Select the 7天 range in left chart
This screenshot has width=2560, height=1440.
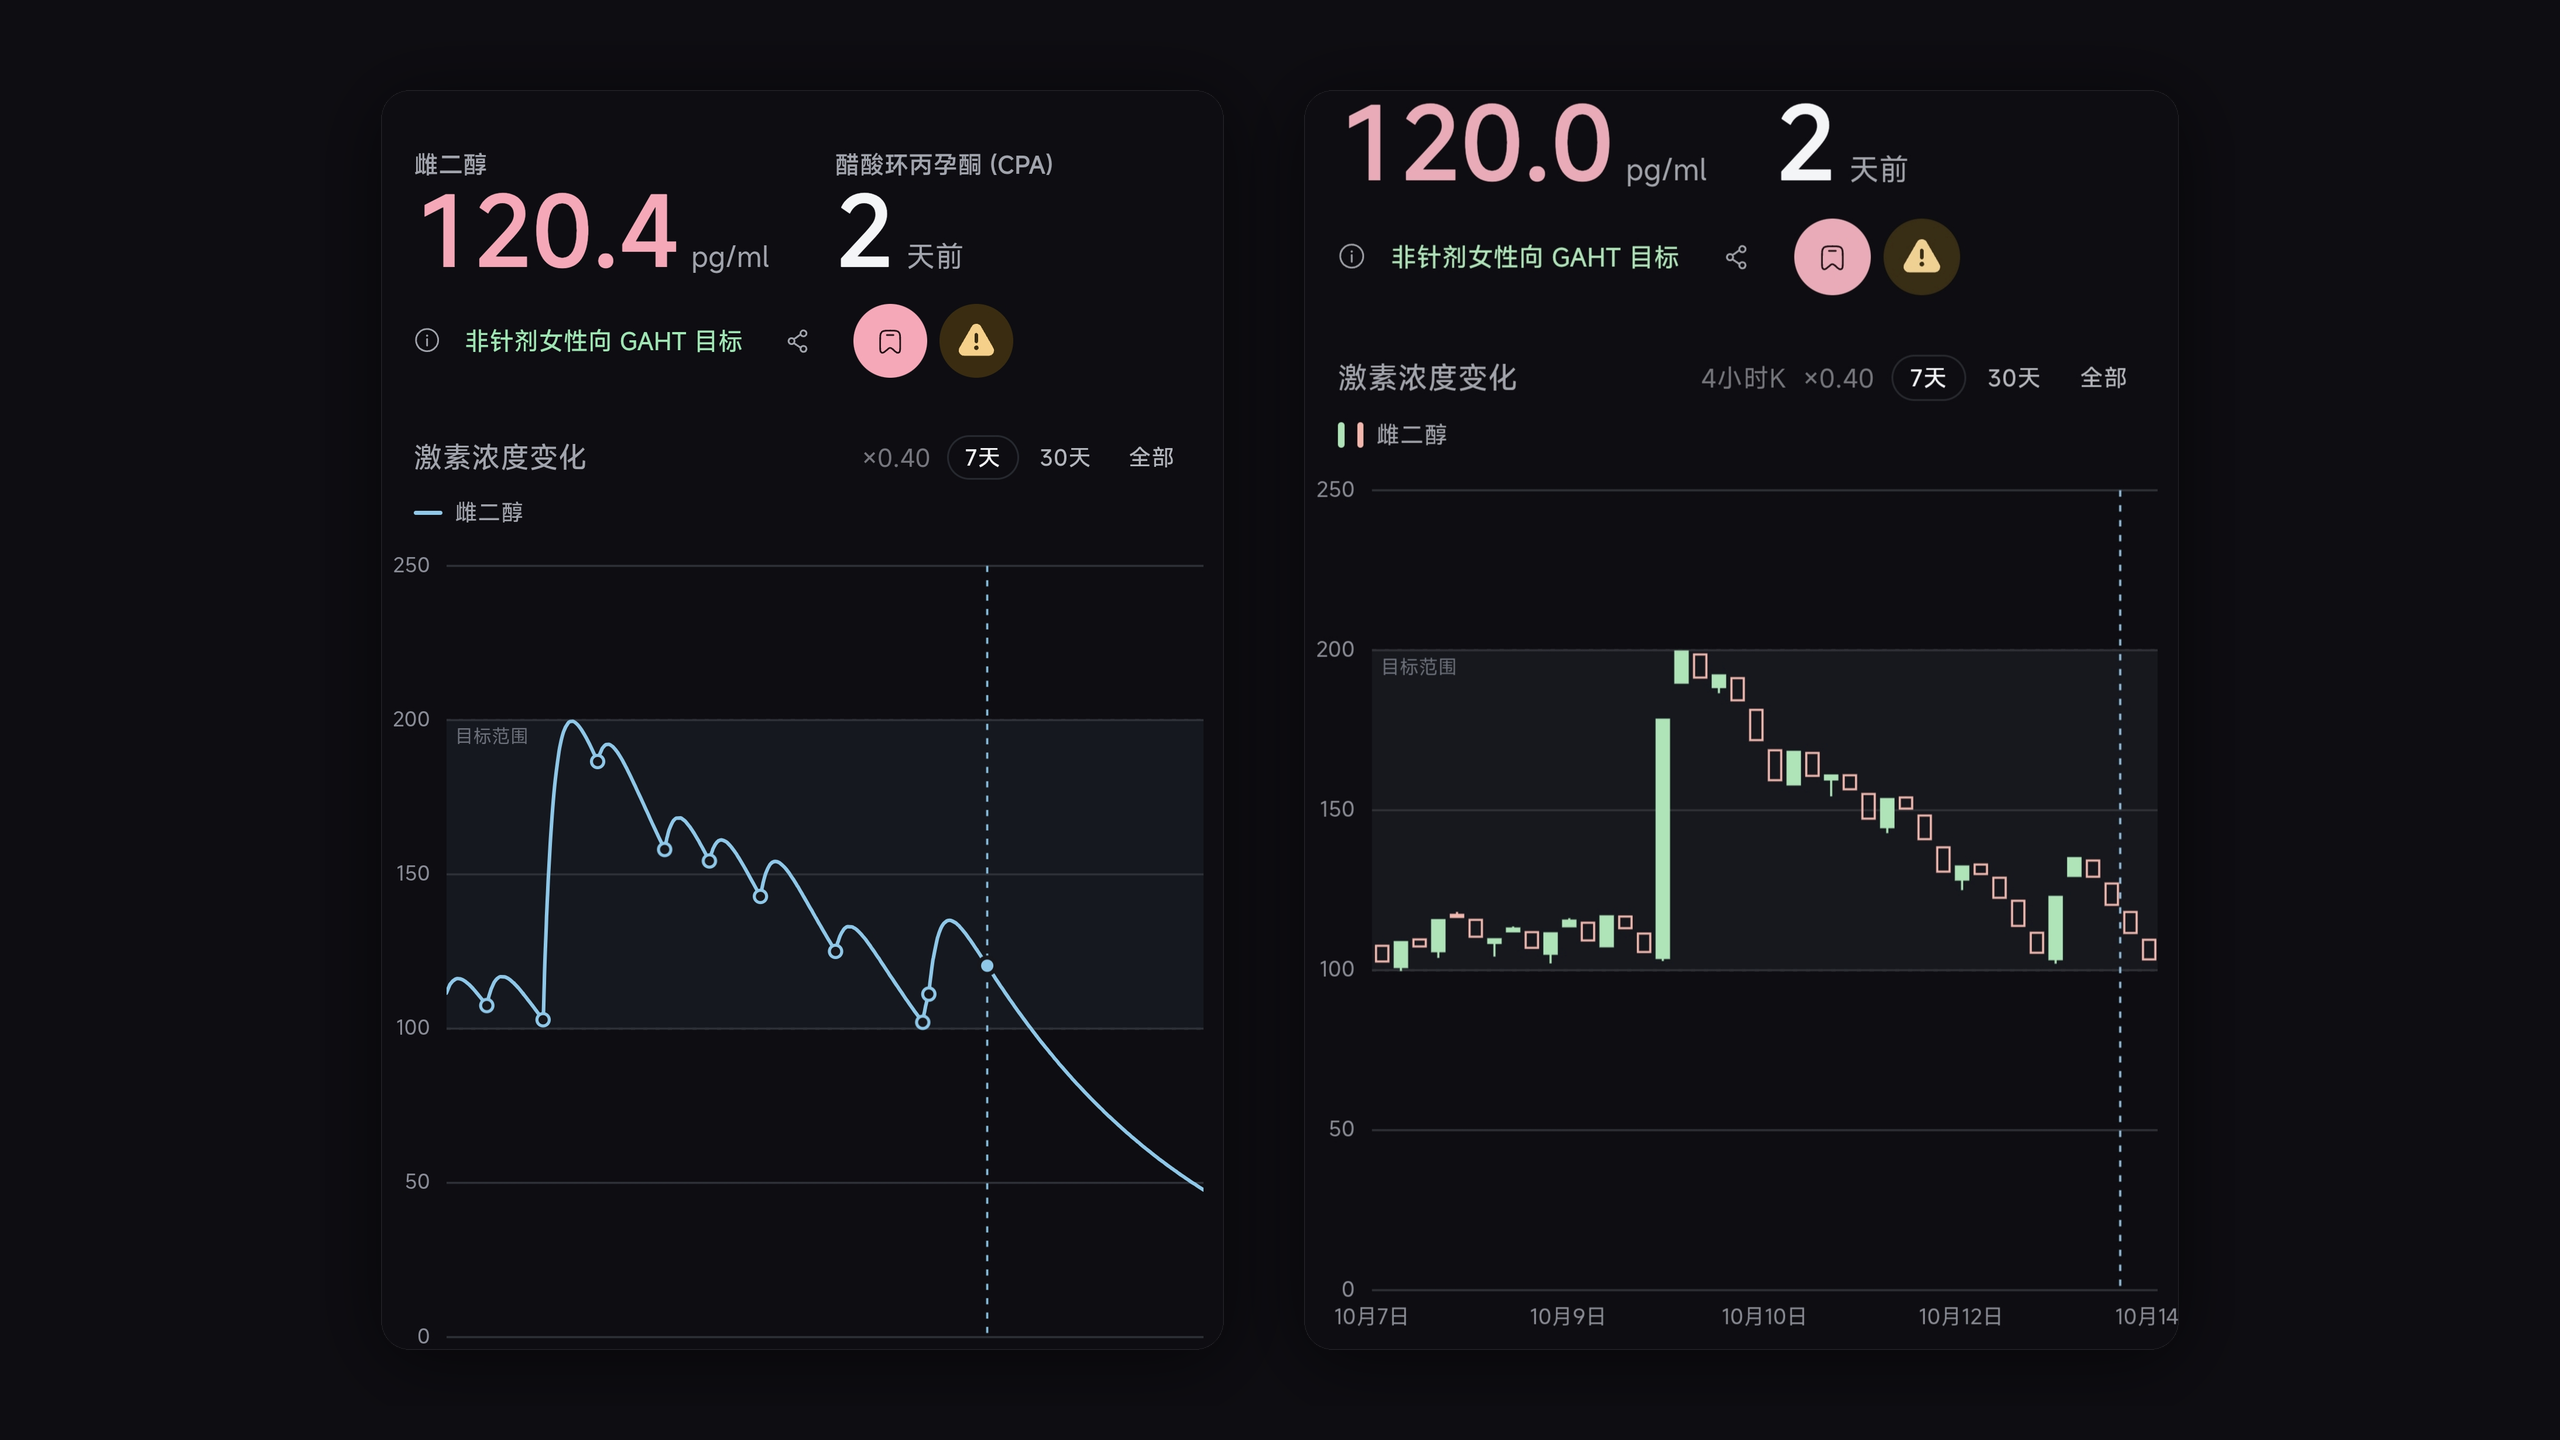click(x=982, y=457)
